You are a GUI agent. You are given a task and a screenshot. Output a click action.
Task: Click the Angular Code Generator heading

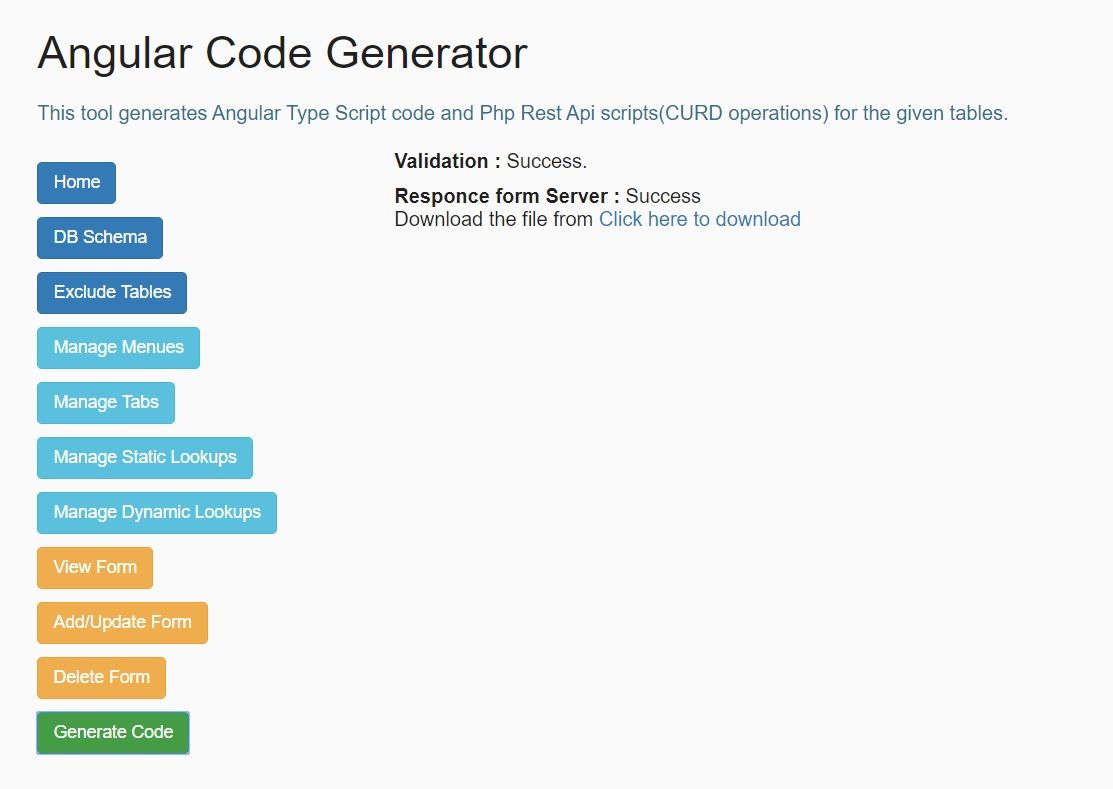coord(282,53)
